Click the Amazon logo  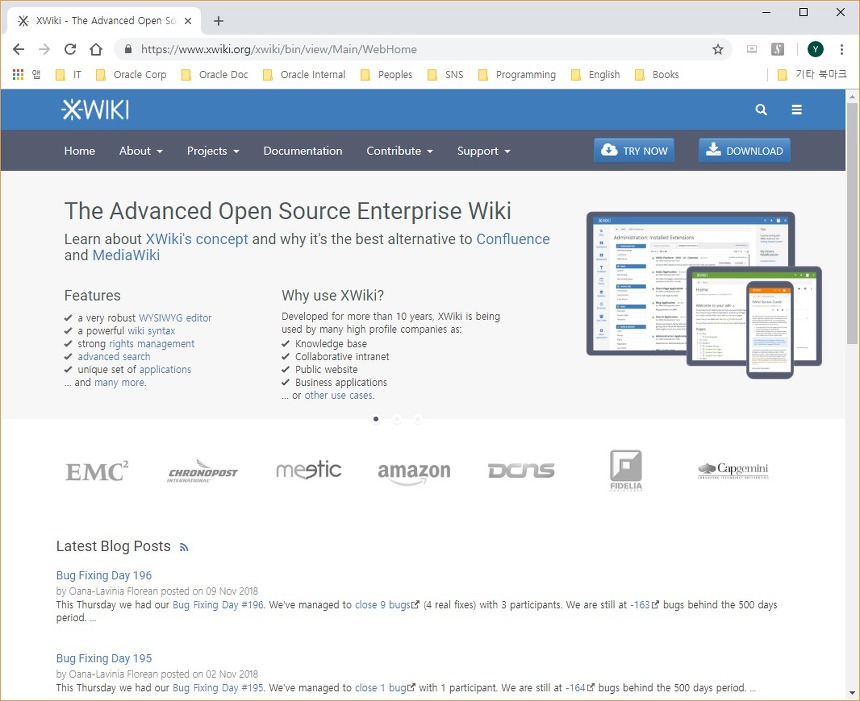click(x=414, y=473)
